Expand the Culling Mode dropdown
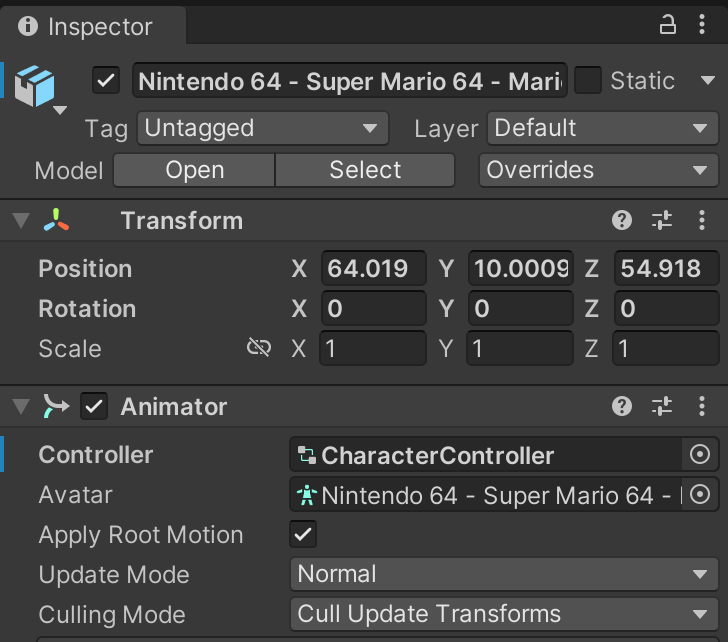728x642 pixels. point(502,614)
